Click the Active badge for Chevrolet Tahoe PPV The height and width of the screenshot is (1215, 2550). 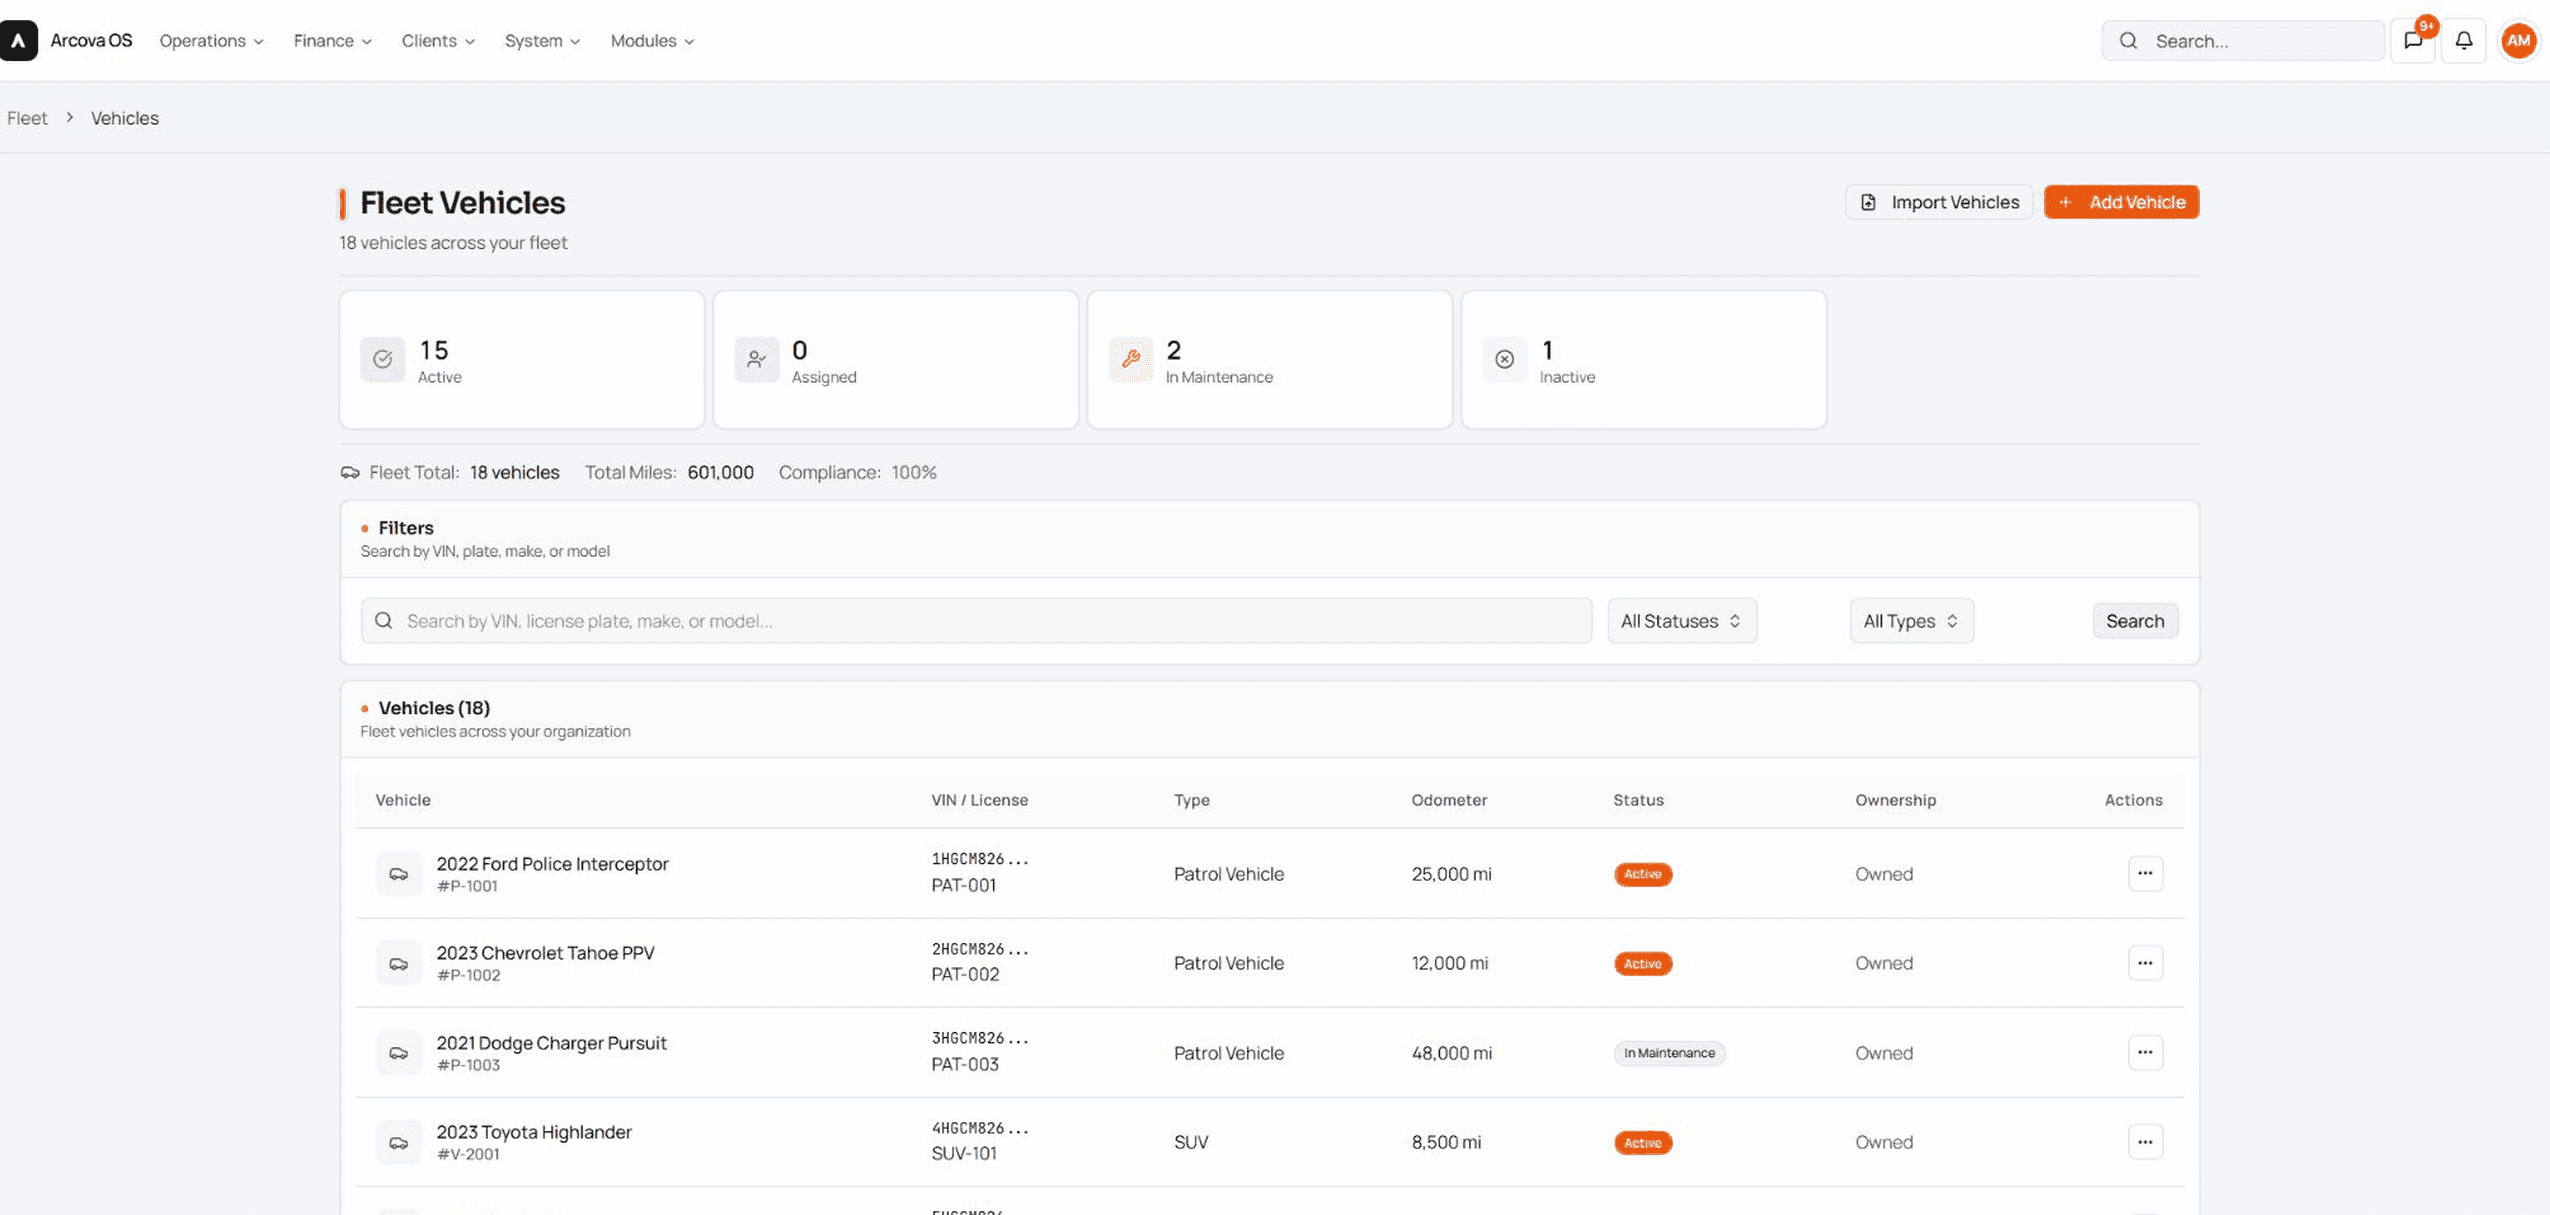click(1642, 964)
